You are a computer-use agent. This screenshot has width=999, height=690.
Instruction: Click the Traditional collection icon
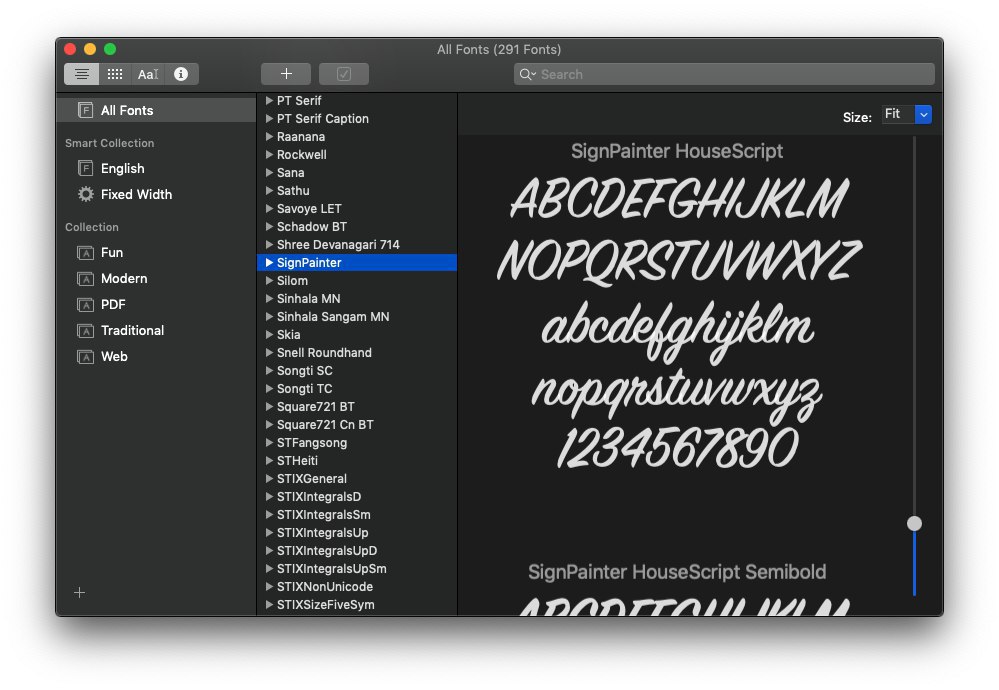point(85,331)
